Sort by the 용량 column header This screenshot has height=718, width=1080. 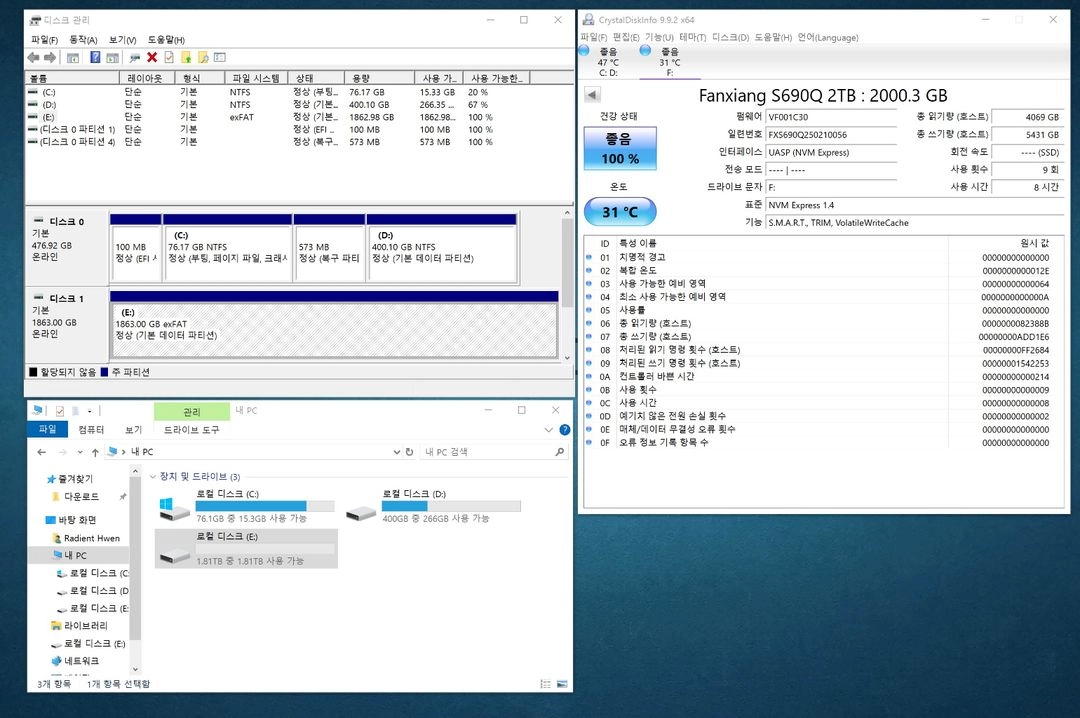pyautogui.click(x=379, y=78)
